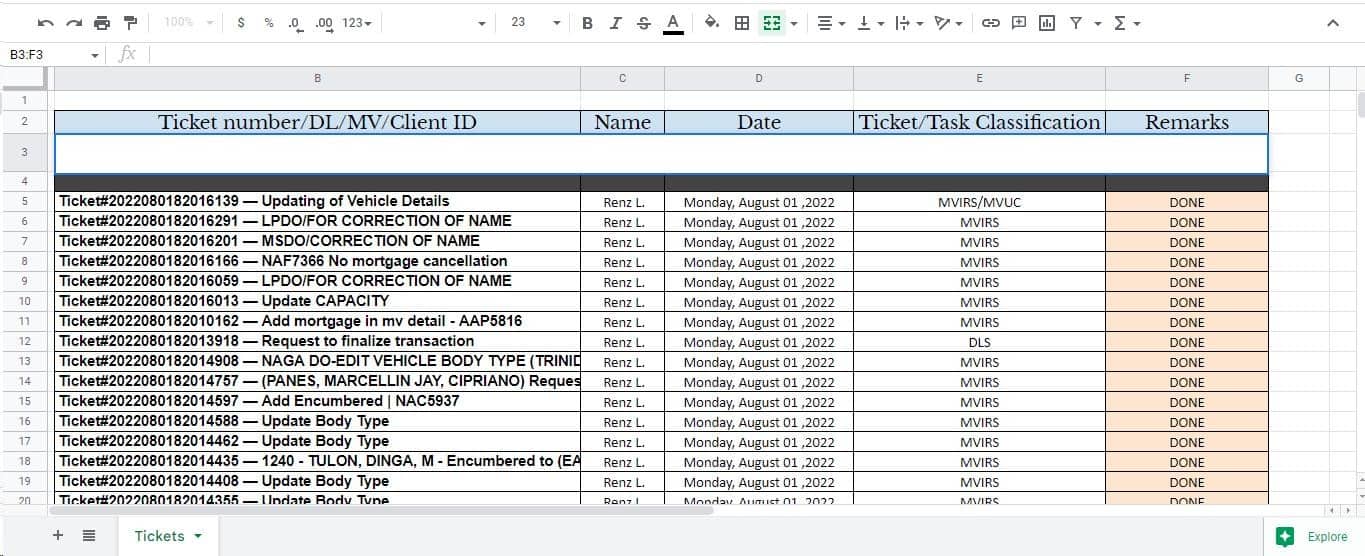
Task: Open text wrapping dropdown
Action: tap(909, 23)
